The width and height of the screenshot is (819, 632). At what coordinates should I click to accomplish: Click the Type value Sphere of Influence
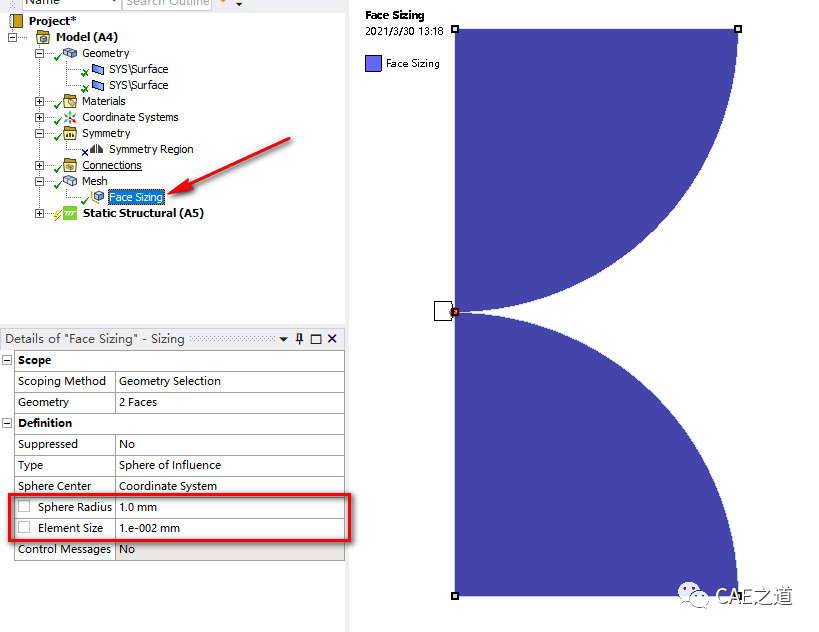(x=230, y=465)
